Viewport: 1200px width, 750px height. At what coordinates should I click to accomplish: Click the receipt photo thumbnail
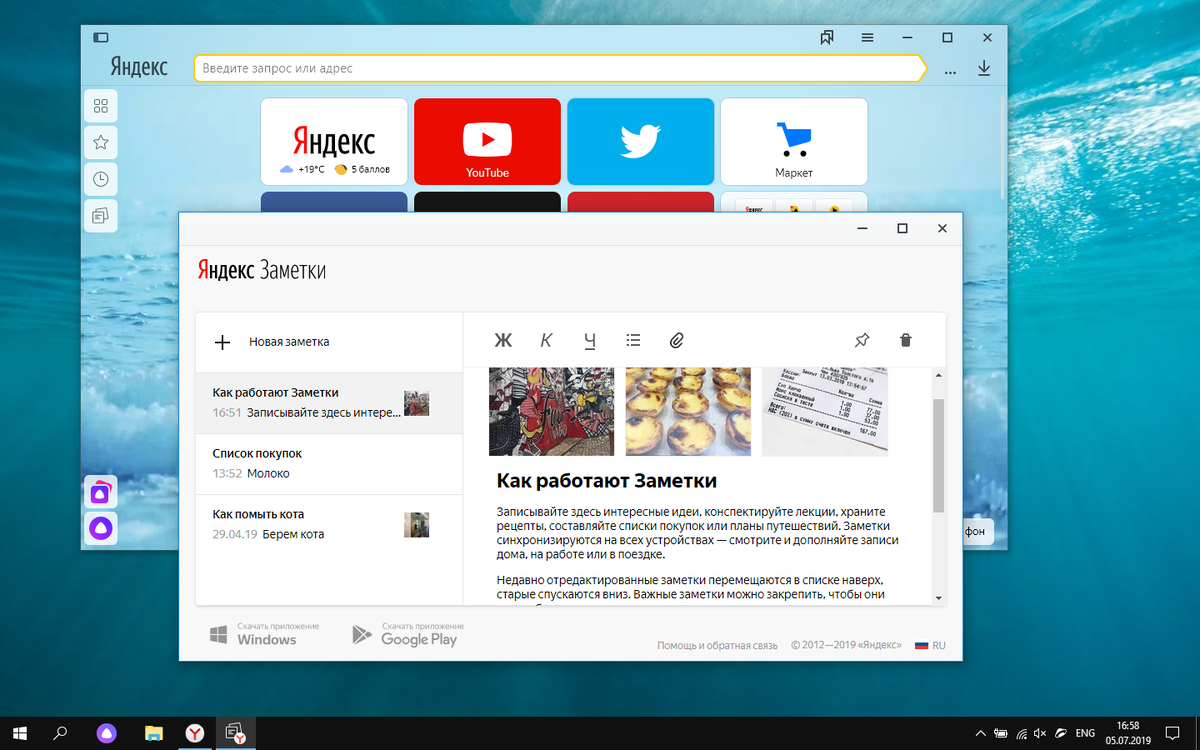coord(824,411)
